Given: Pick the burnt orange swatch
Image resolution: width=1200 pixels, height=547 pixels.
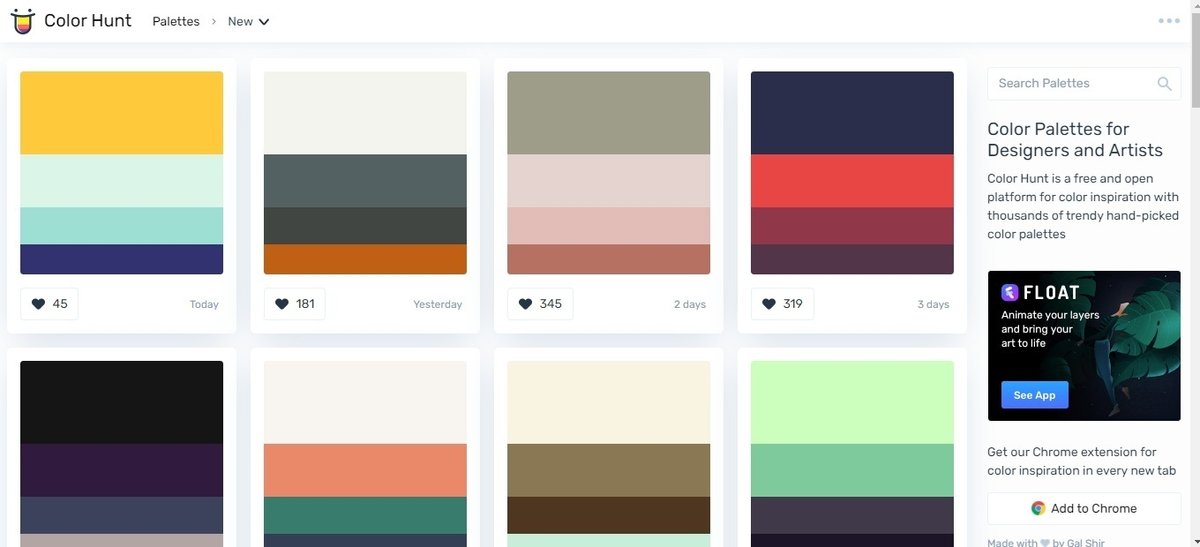Looking at the screenshot, I should click(x=365, y=259).
